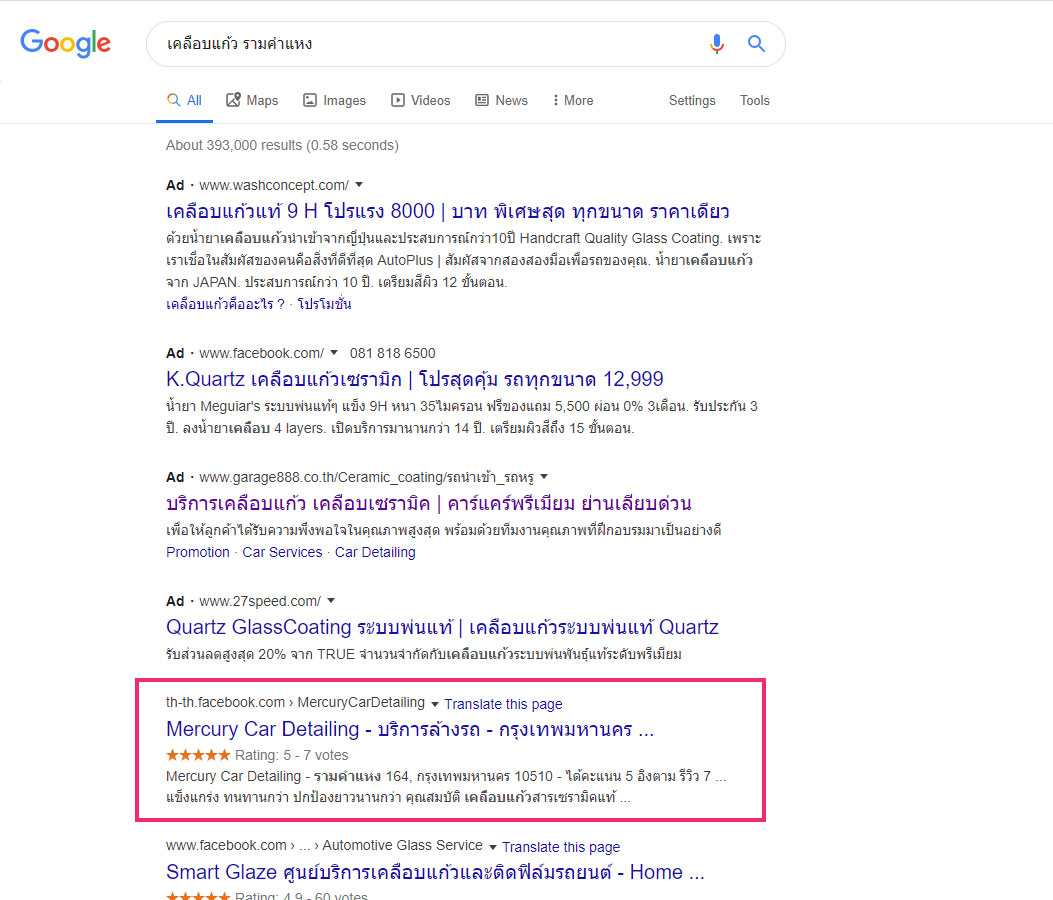
Task: Click the Mercury Car Detailing result title
Action: point(409,728)
